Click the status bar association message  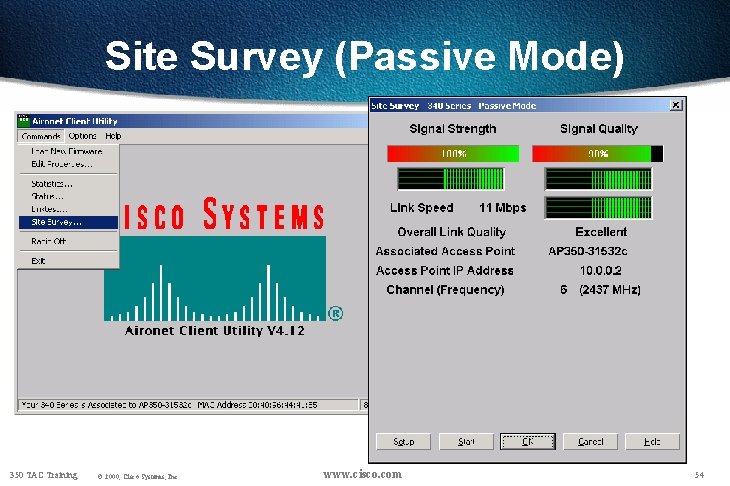[x=188, y=405]
